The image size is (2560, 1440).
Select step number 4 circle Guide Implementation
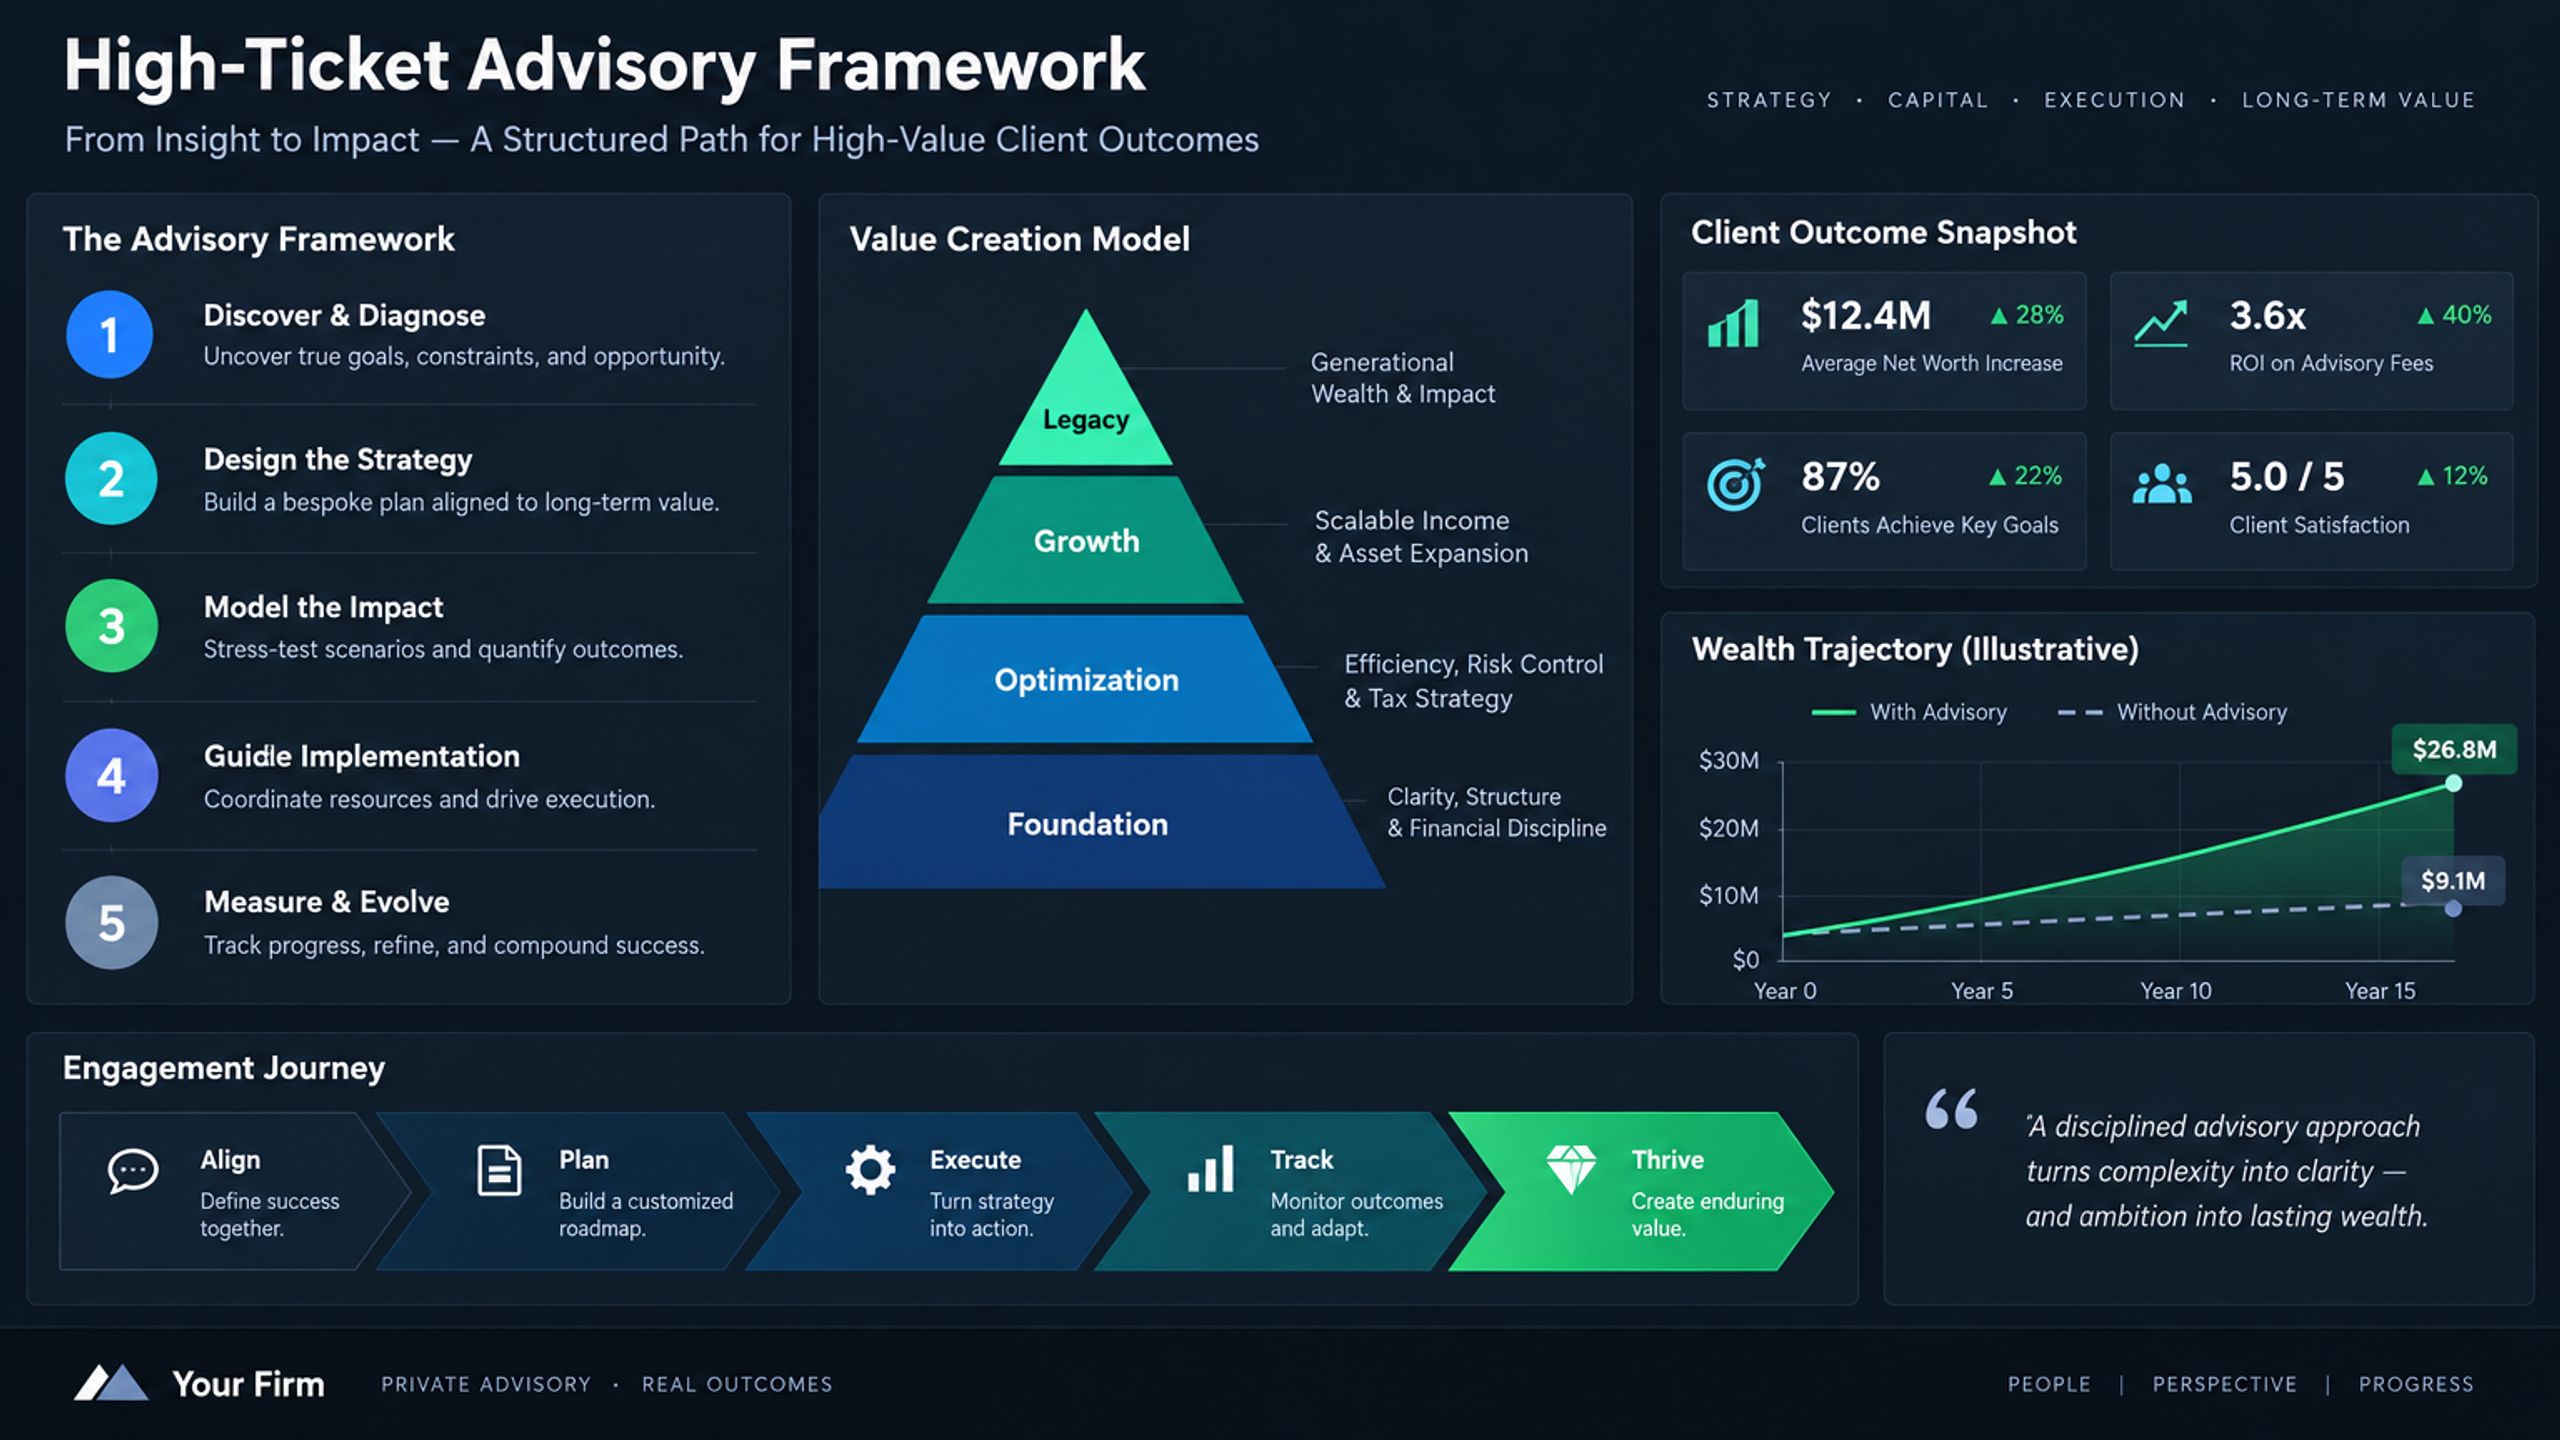click(x=110, y=775)
